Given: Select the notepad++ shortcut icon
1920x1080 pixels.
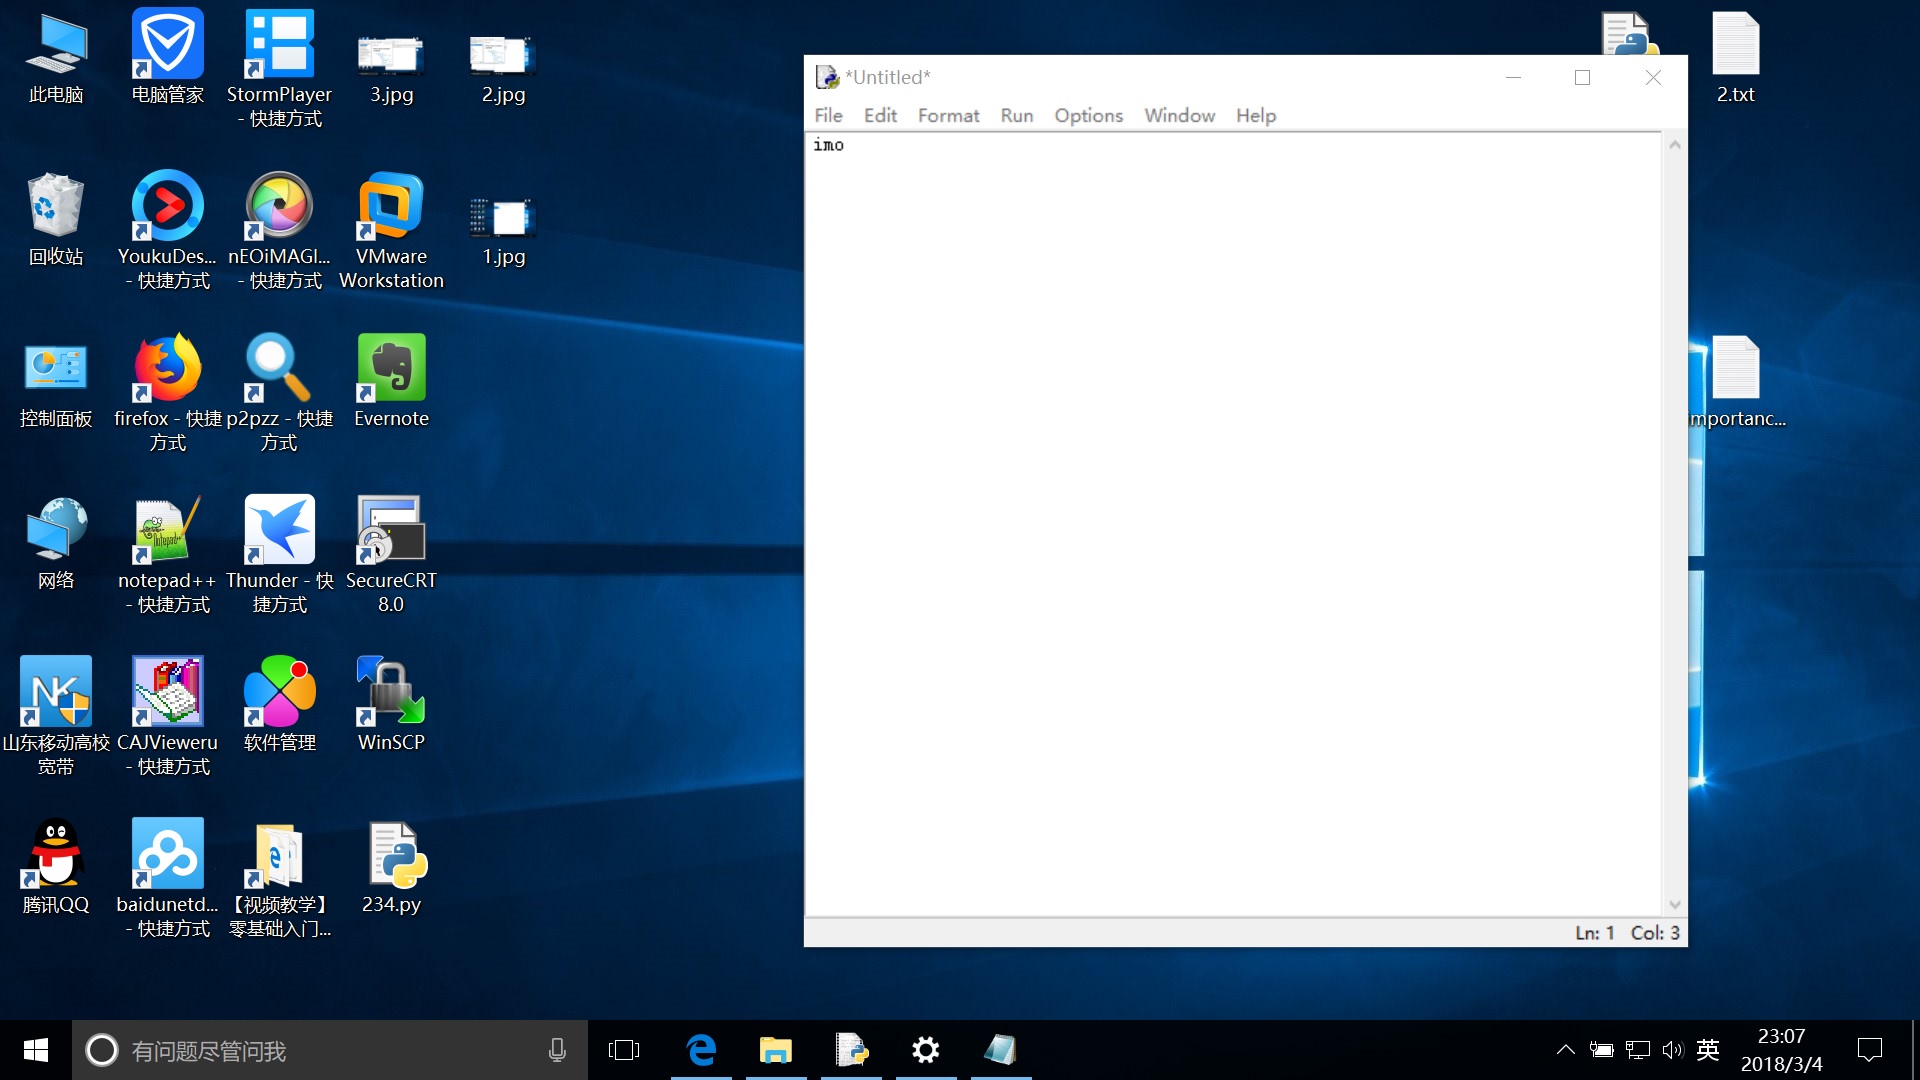Looking at the screenshot, I should pyautogui.click(x=168, y=554).
